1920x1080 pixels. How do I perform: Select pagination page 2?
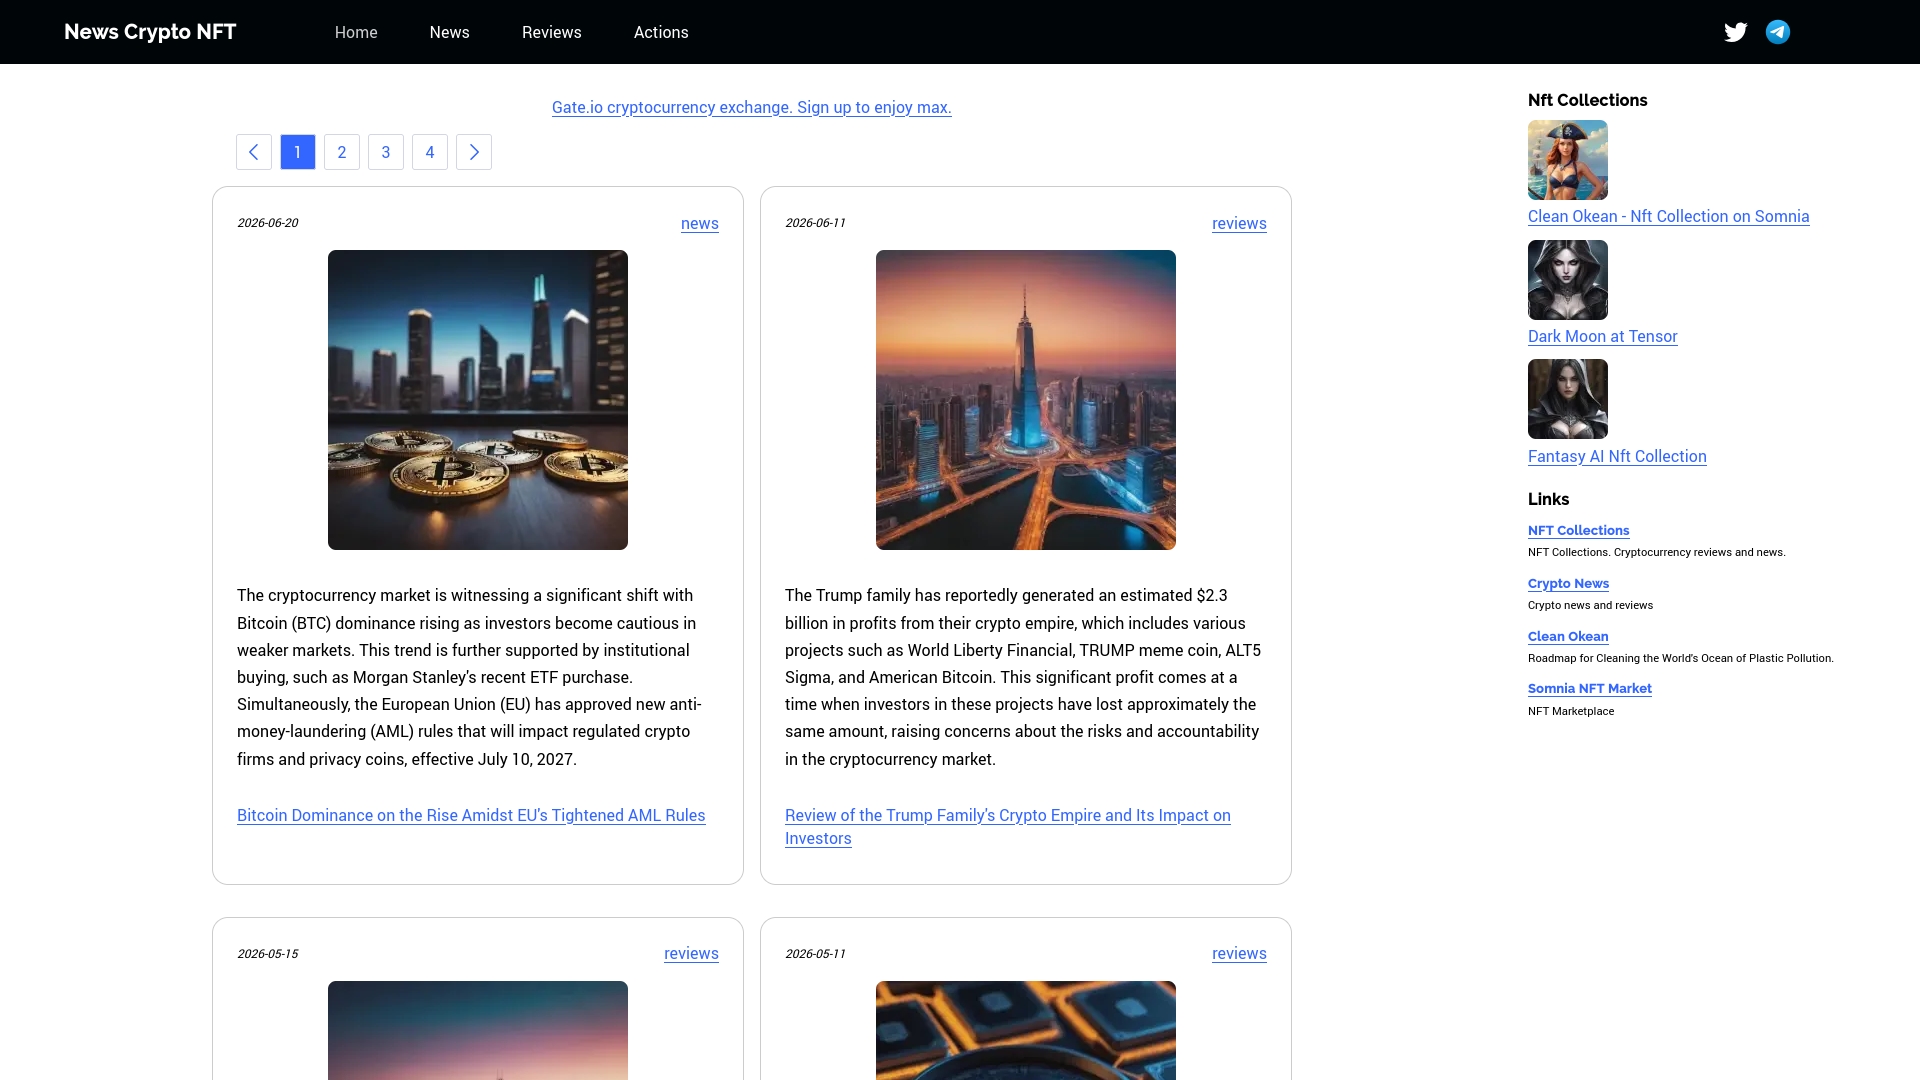click(x=342, y=152)
